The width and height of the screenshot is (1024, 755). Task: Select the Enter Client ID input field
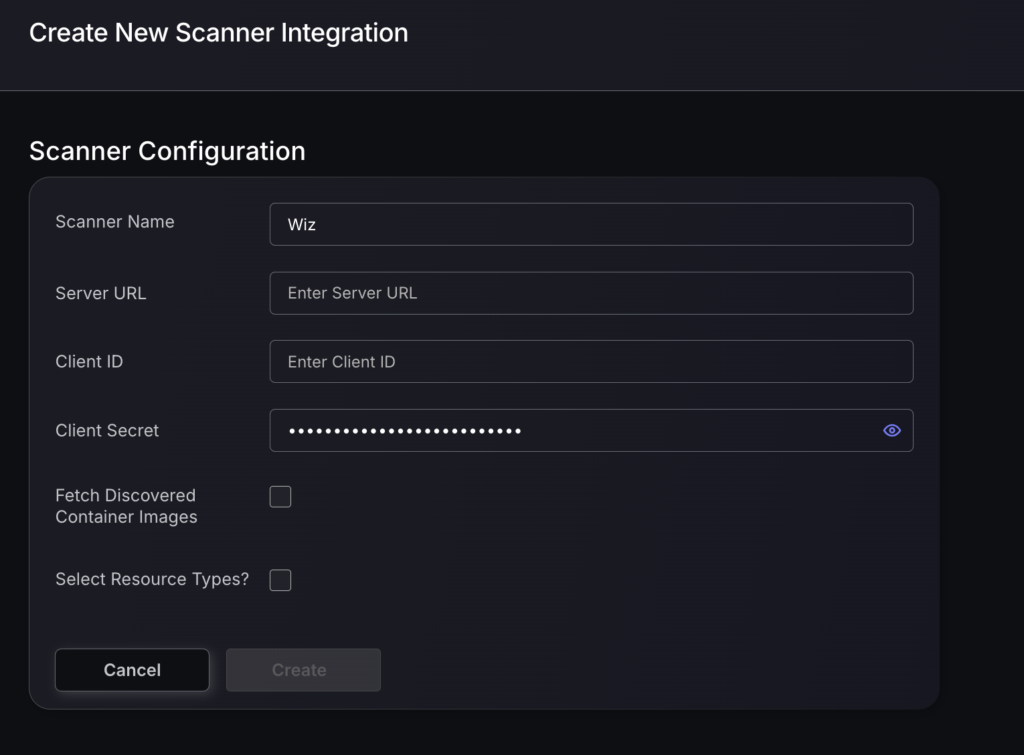pos(590,361)
